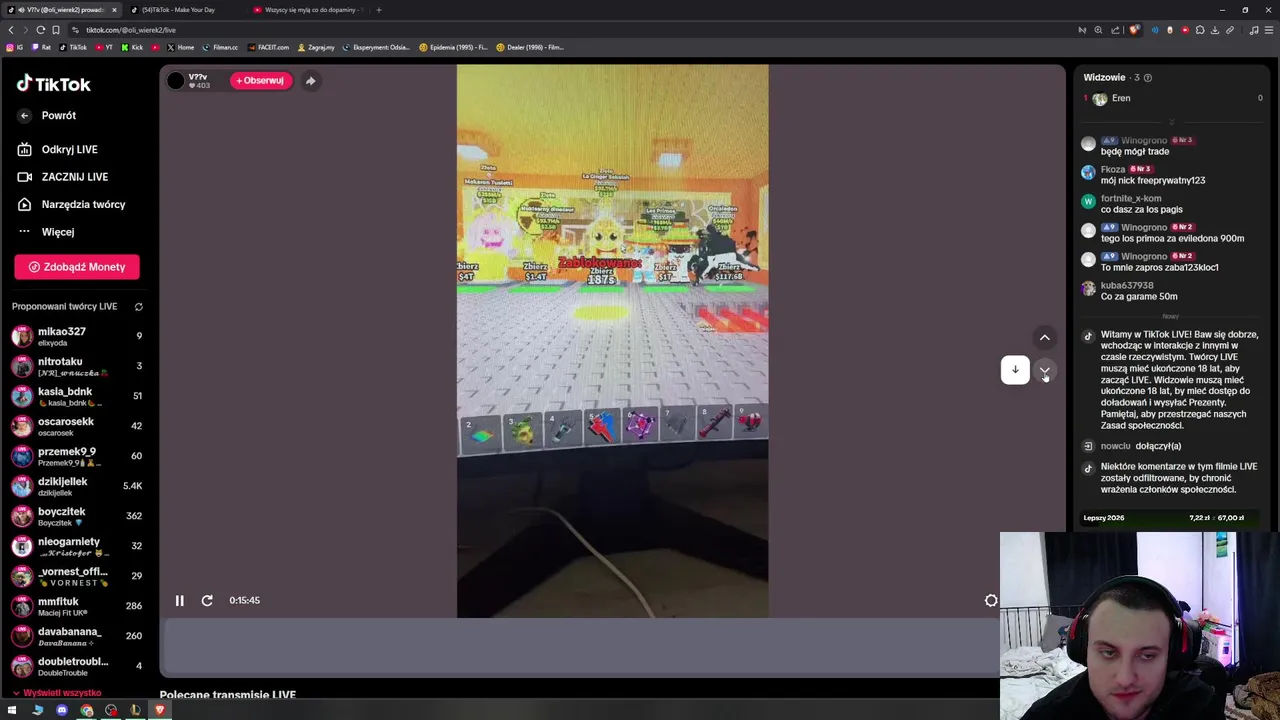Click Fkoza's chat username
The height and width of the screenshot is (720, 1280).
click(1113, 170)
